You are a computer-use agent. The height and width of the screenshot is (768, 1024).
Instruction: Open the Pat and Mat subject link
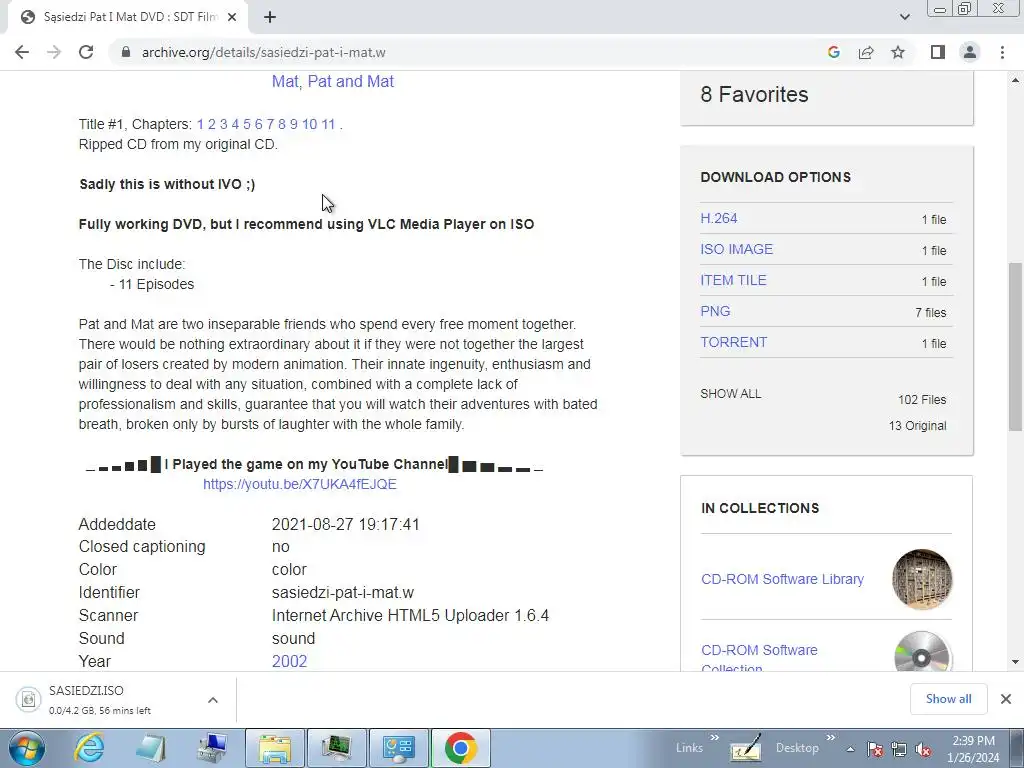[x=351, y=82]
